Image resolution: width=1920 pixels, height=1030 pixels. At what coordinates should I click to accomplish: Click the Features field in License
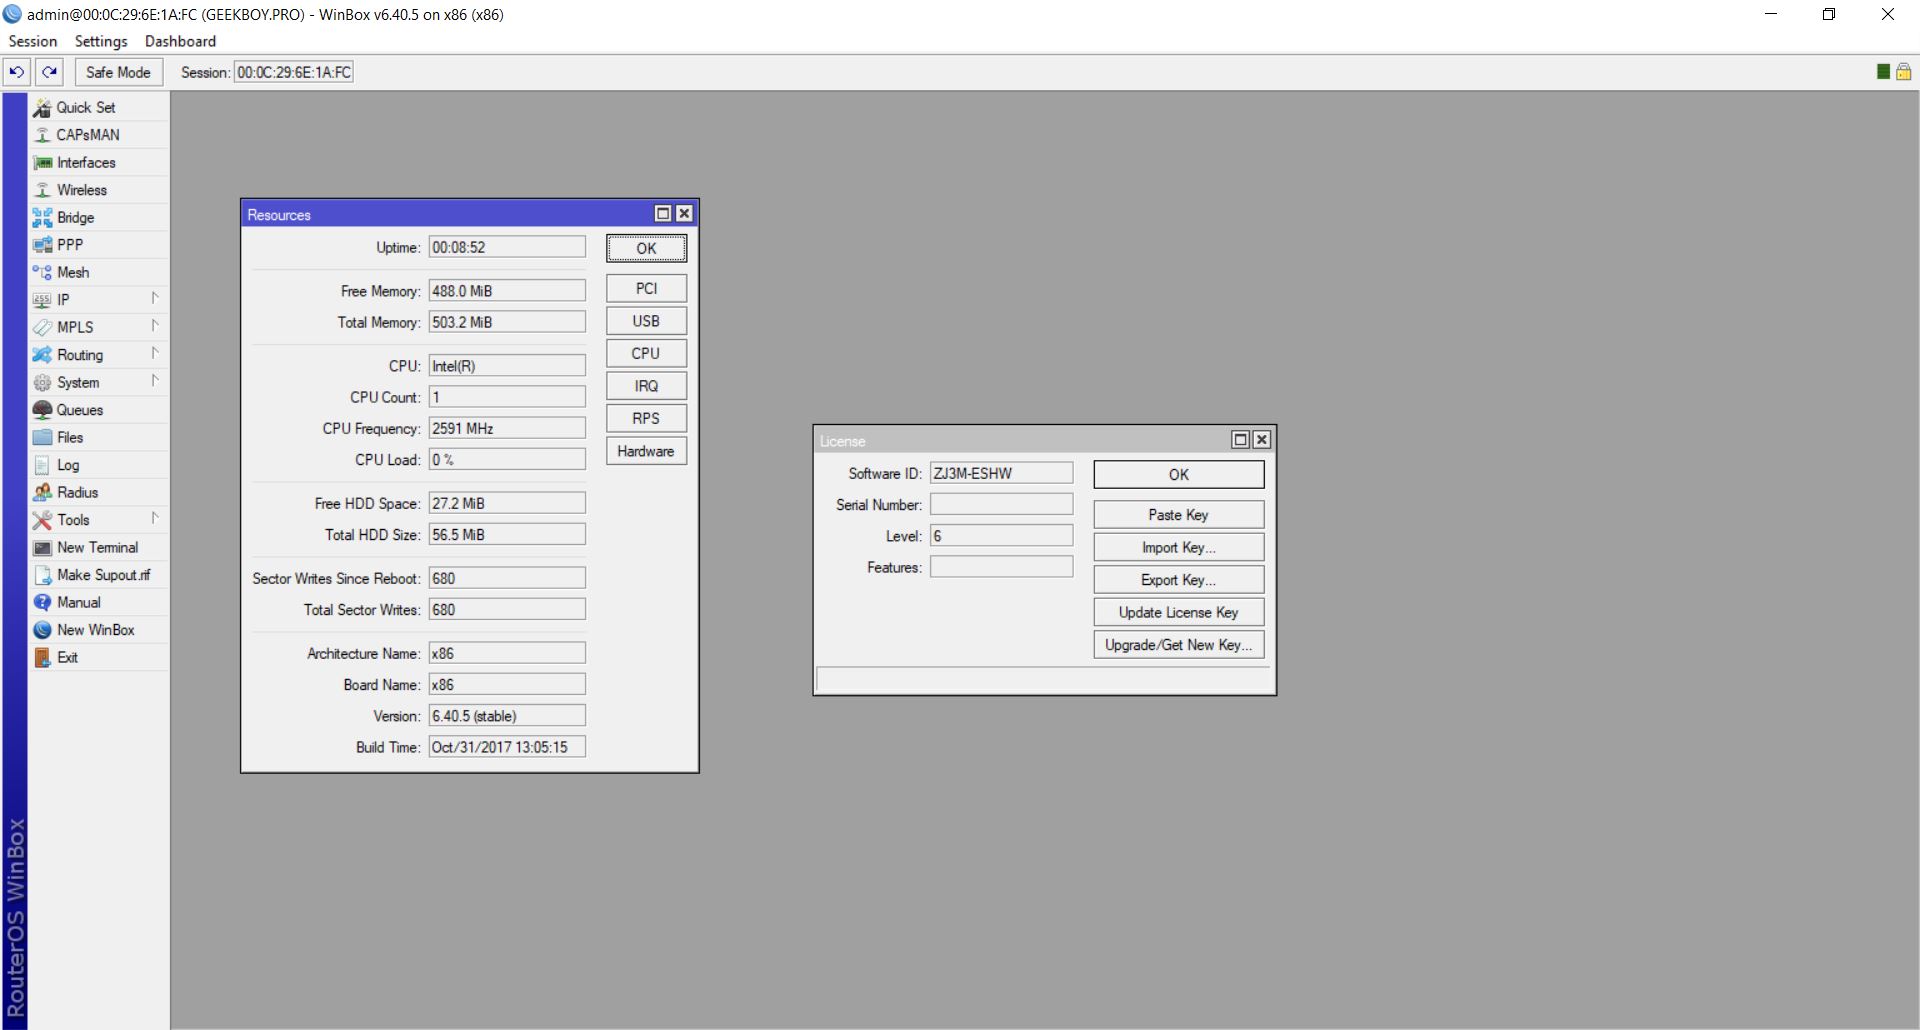tap(1001, 567)
